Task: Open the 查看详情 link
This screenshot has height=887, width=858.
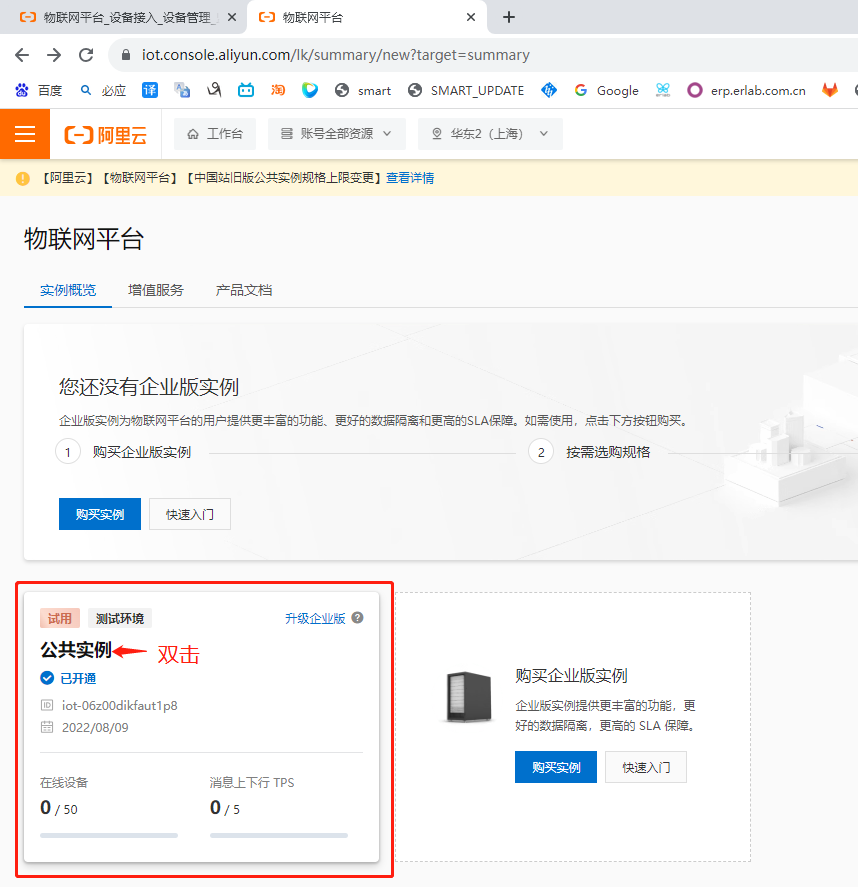Action: (410, 178)
